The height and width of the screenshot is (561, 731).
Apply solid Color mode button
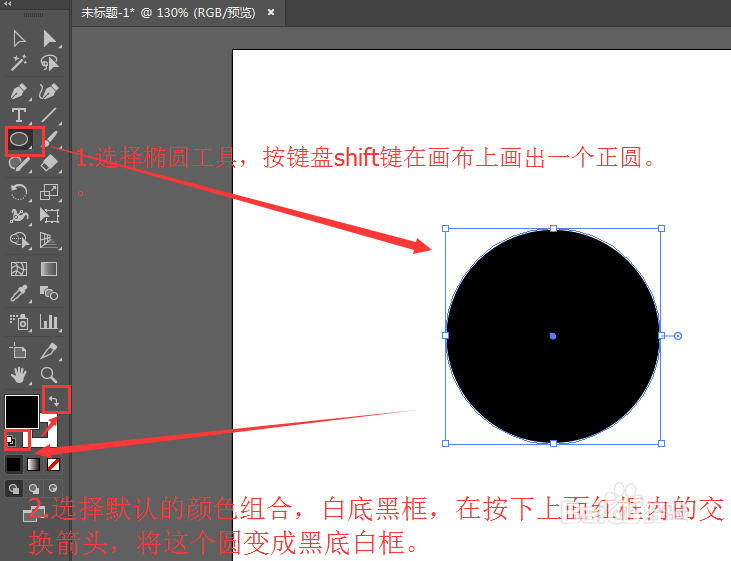click(14, 464)
